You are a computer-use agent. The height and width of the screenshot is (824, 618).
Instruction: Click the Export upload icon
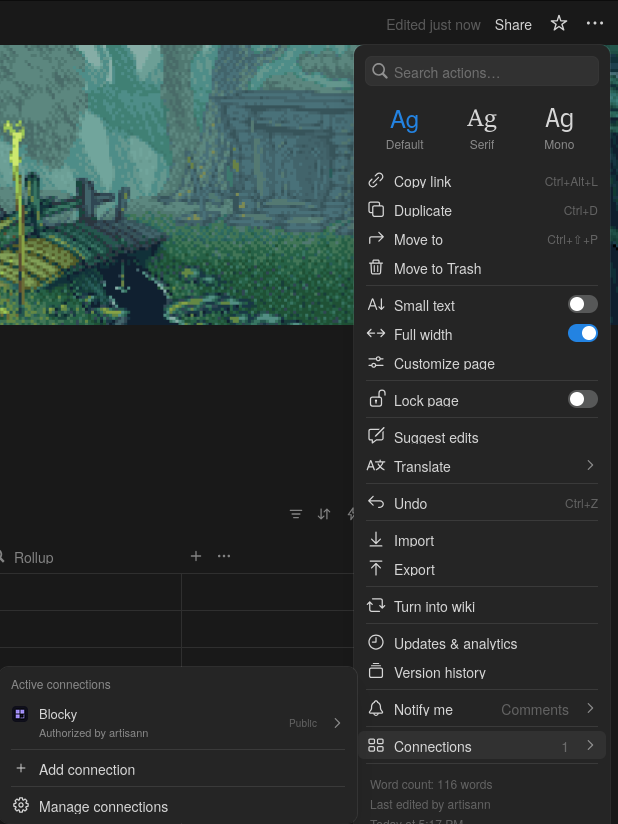click(376, 568)
